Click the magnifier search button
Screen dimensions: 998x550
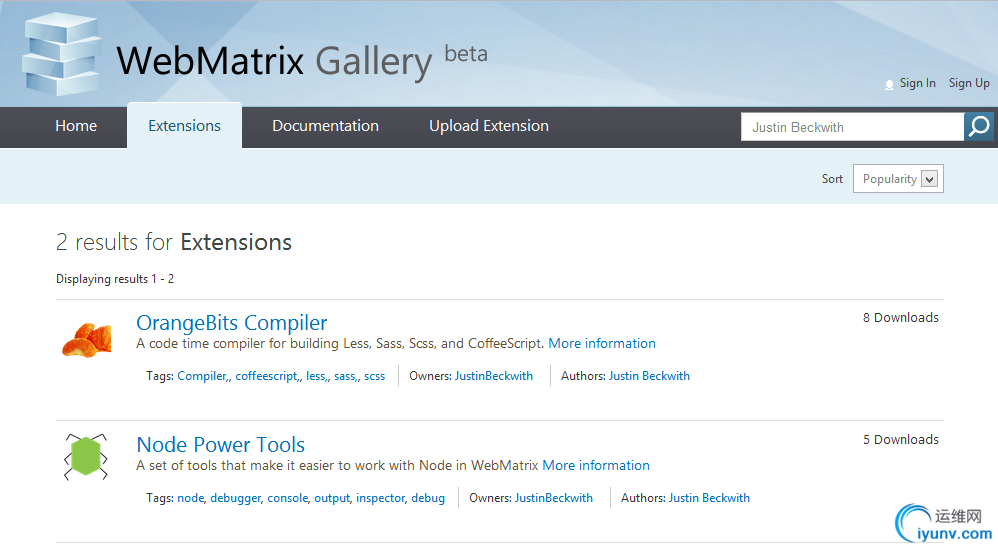pos(978,127)
